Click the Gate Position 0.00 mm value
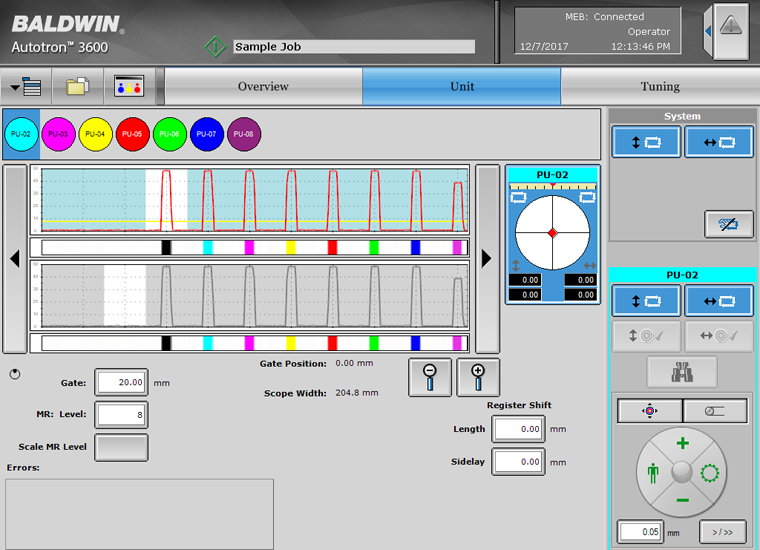The image size is (760, 550). (354, 363)
